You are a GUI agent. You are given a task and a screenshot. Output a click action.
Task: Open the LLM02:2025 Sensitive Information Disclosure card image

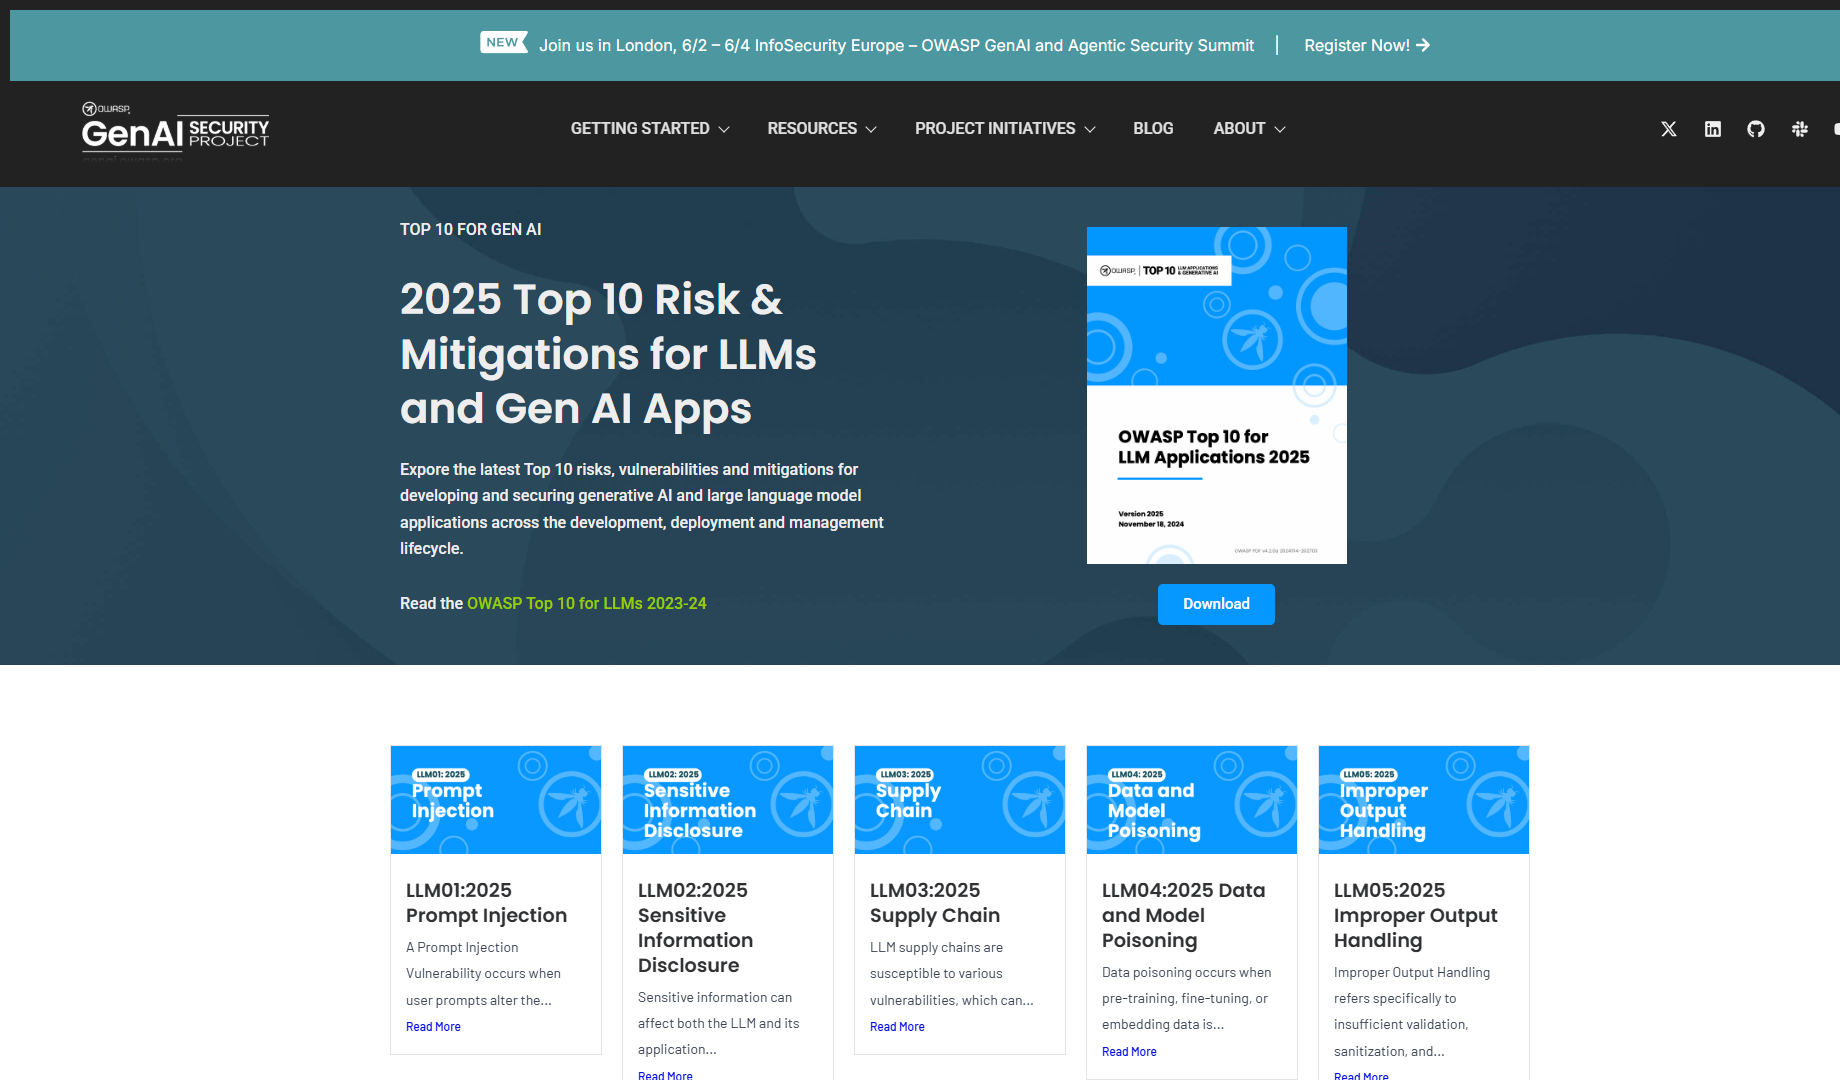(728, 800)
